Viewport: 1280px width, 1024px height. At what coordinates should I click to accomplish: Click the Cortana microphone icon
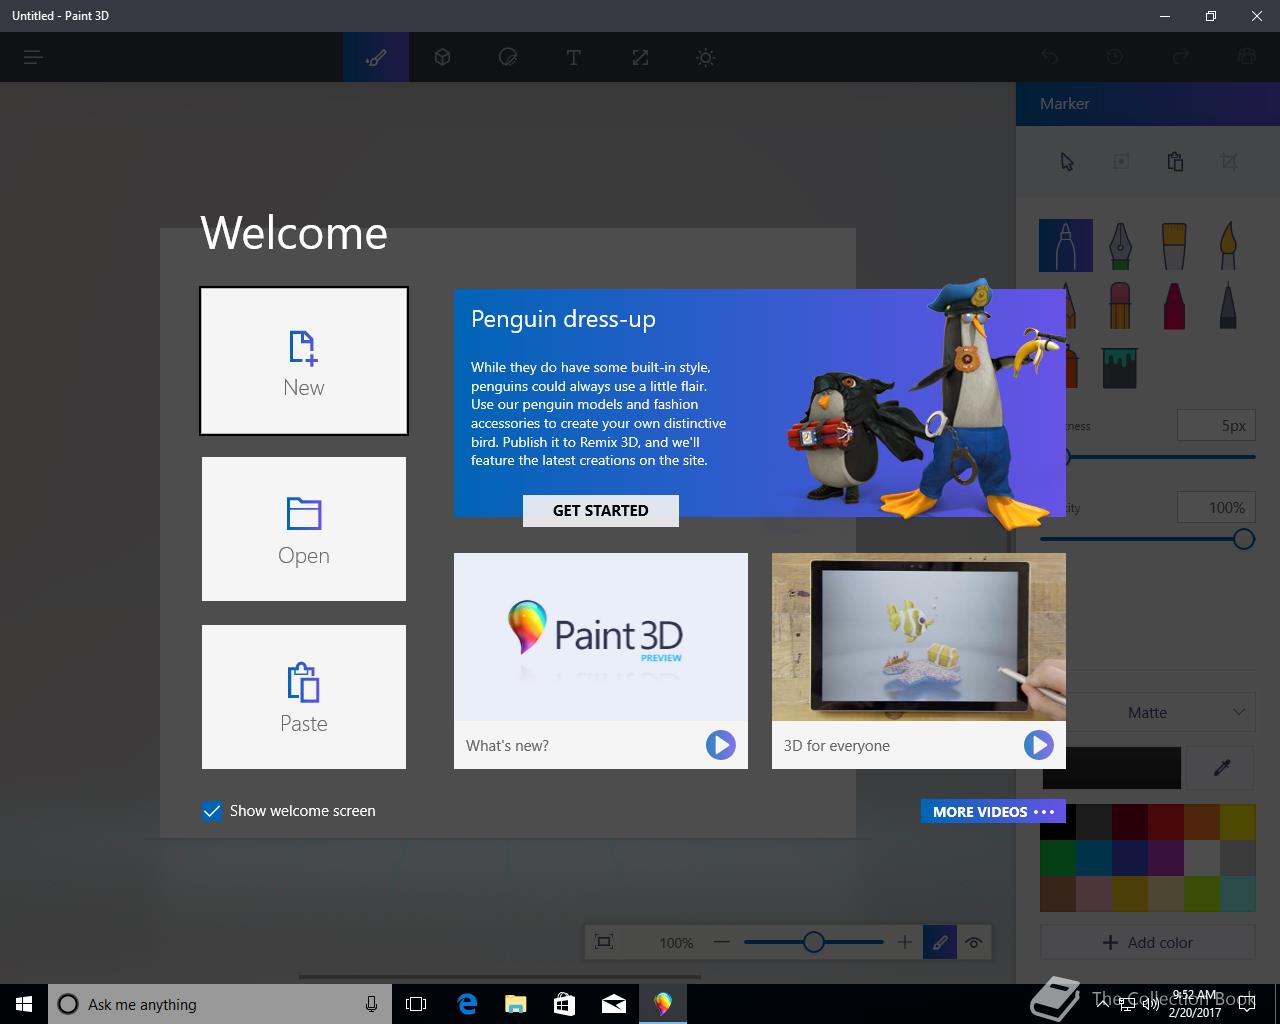(x=371, y=1004)
